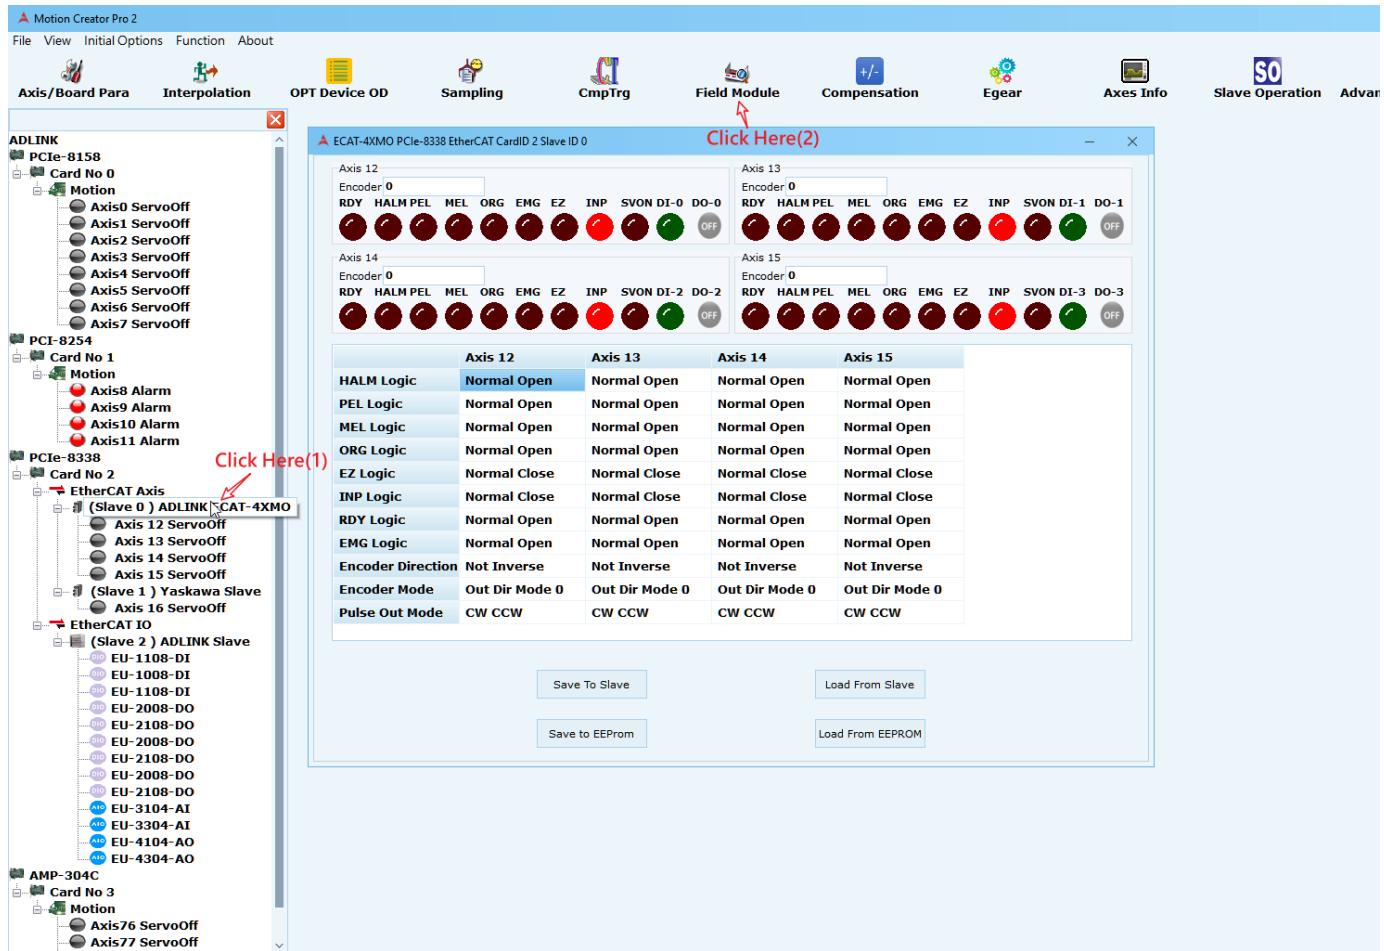The width and height of the screenshot is (1384, 951).
Task: Open the Axes Info tool
Action: [x=1134, y=78]
